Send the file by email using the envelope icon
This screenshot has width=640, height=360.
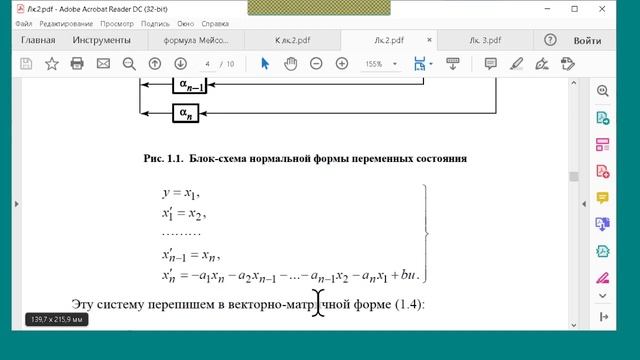(103, 64)
